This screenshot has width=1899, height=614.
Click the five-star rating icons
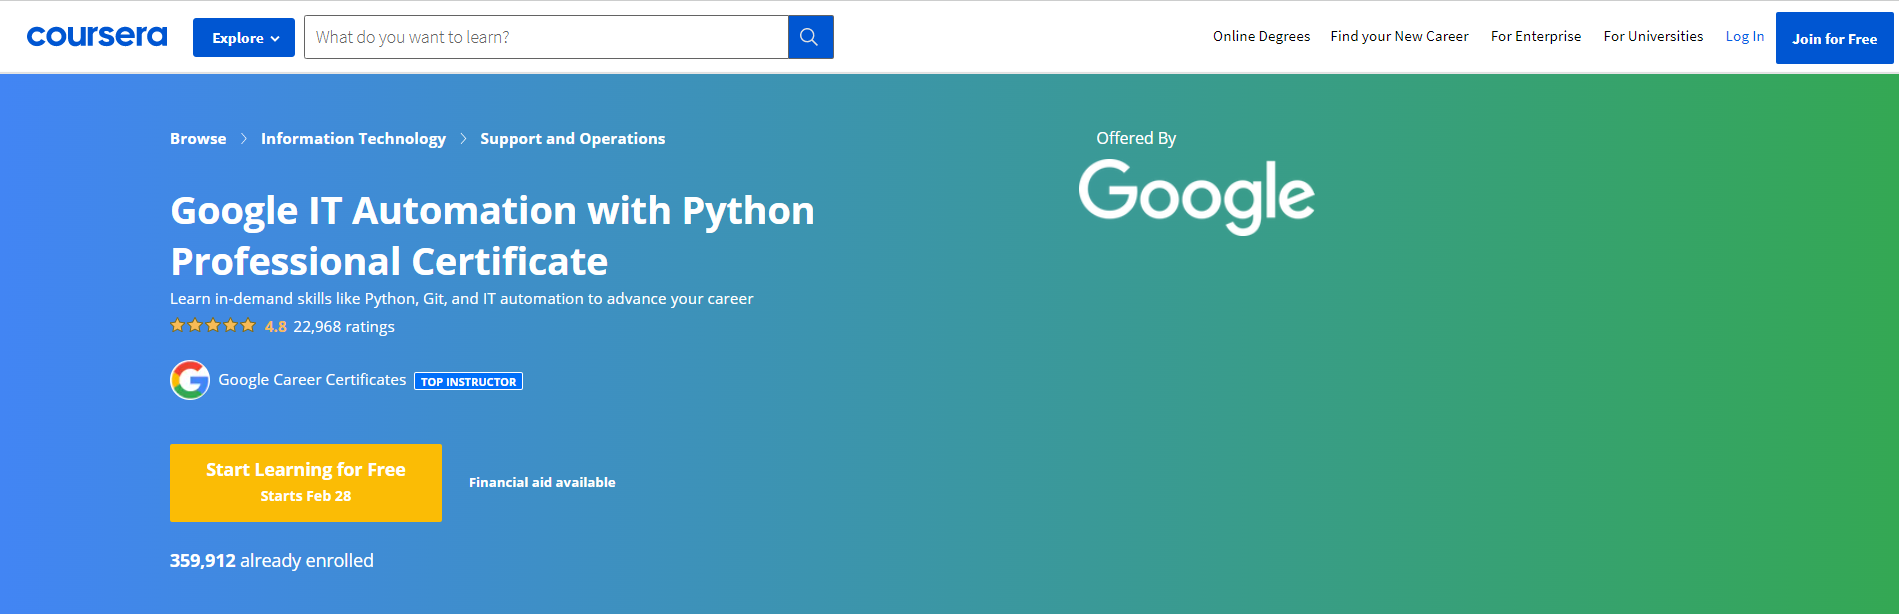coord(213,326)
